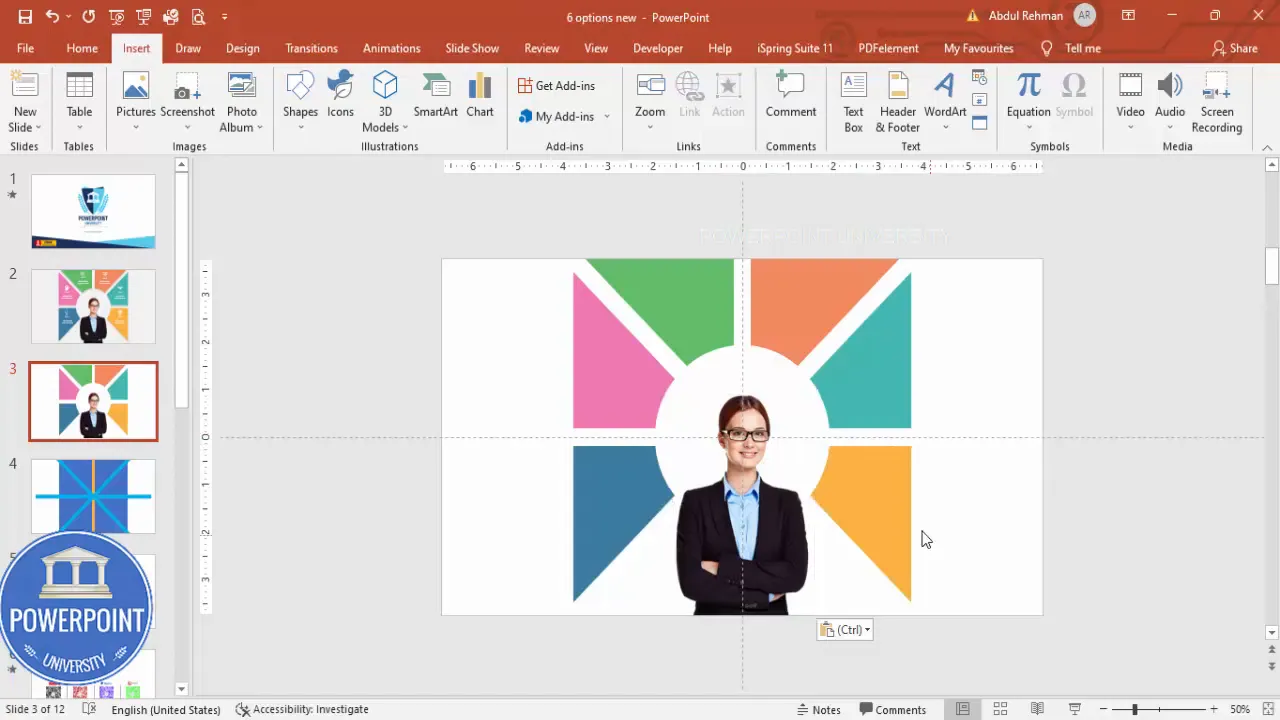Click the zoom slider handle
This screenshot has height=720, width=1280.
point(1134,709)
